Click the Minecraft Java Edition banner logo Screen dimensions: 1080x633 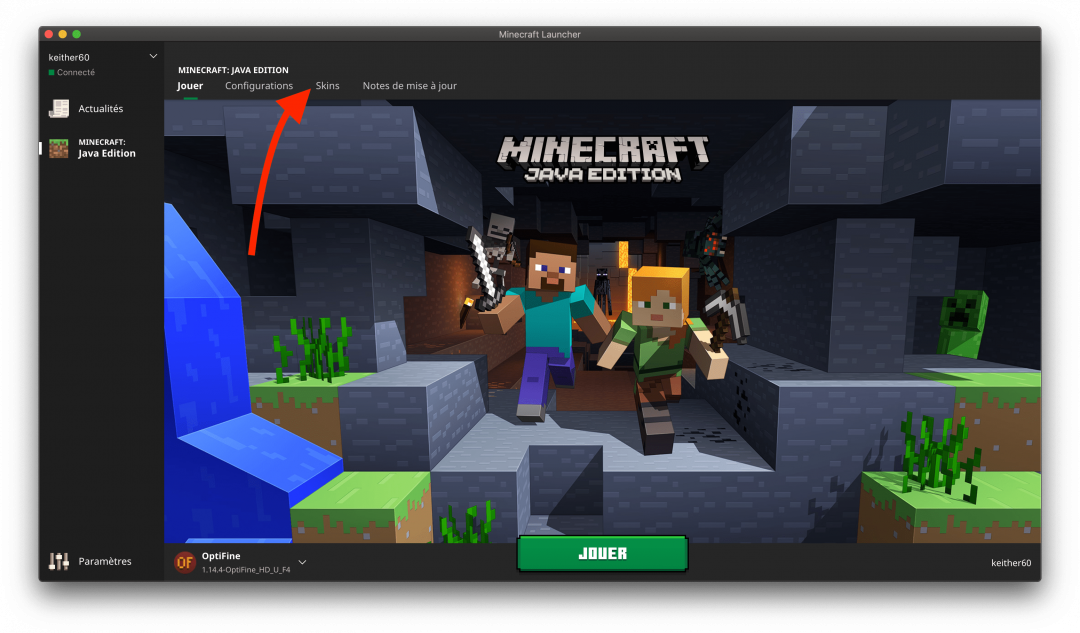pos(603,160)
